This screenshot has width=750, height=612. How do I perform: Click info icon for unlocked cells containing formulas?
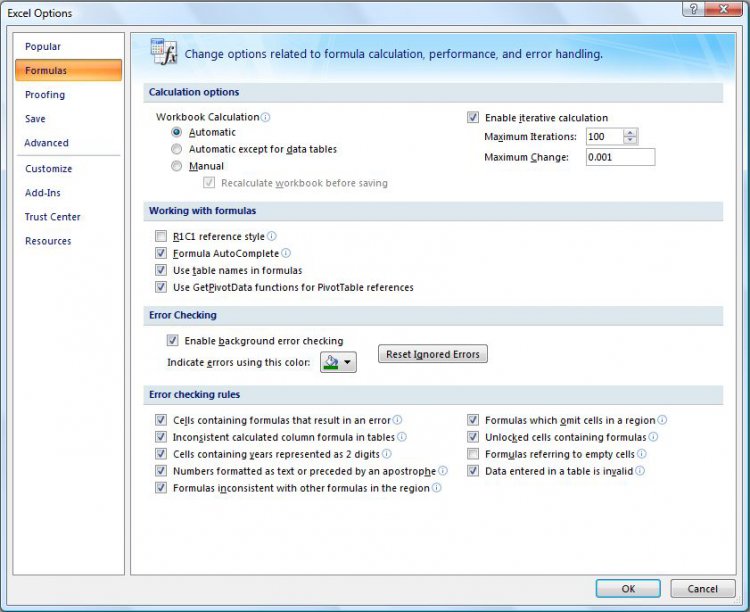(x=653, y=437)
